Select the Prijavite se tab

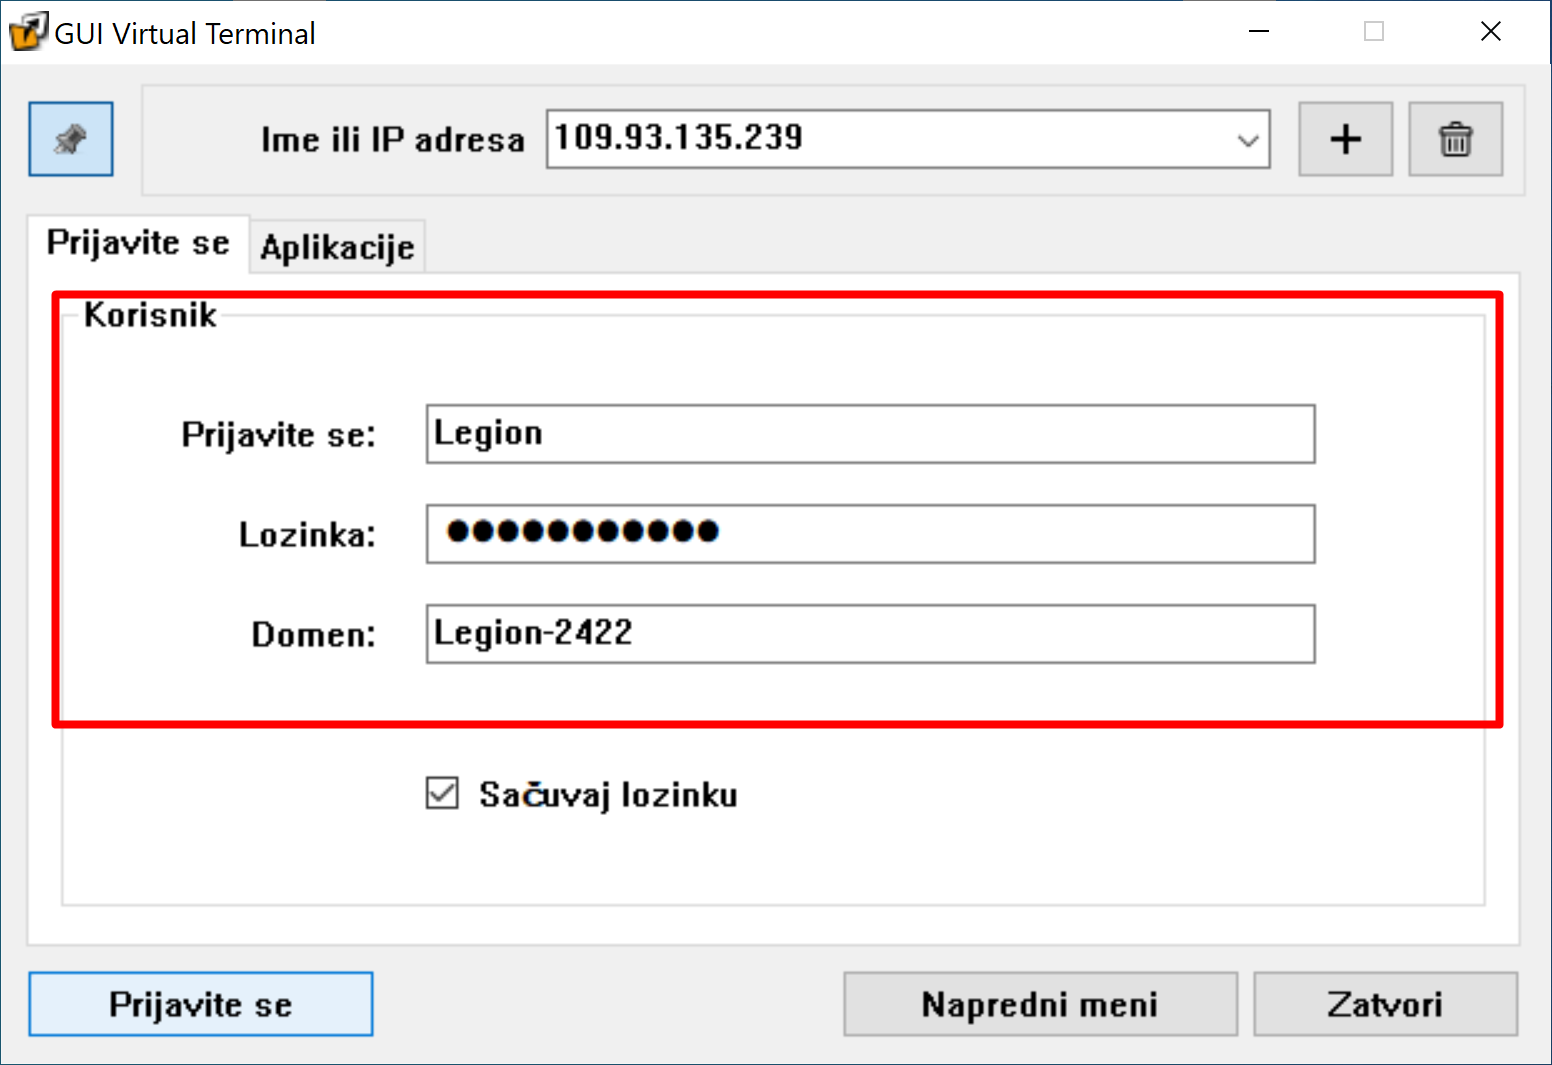[x=138, y=243]
